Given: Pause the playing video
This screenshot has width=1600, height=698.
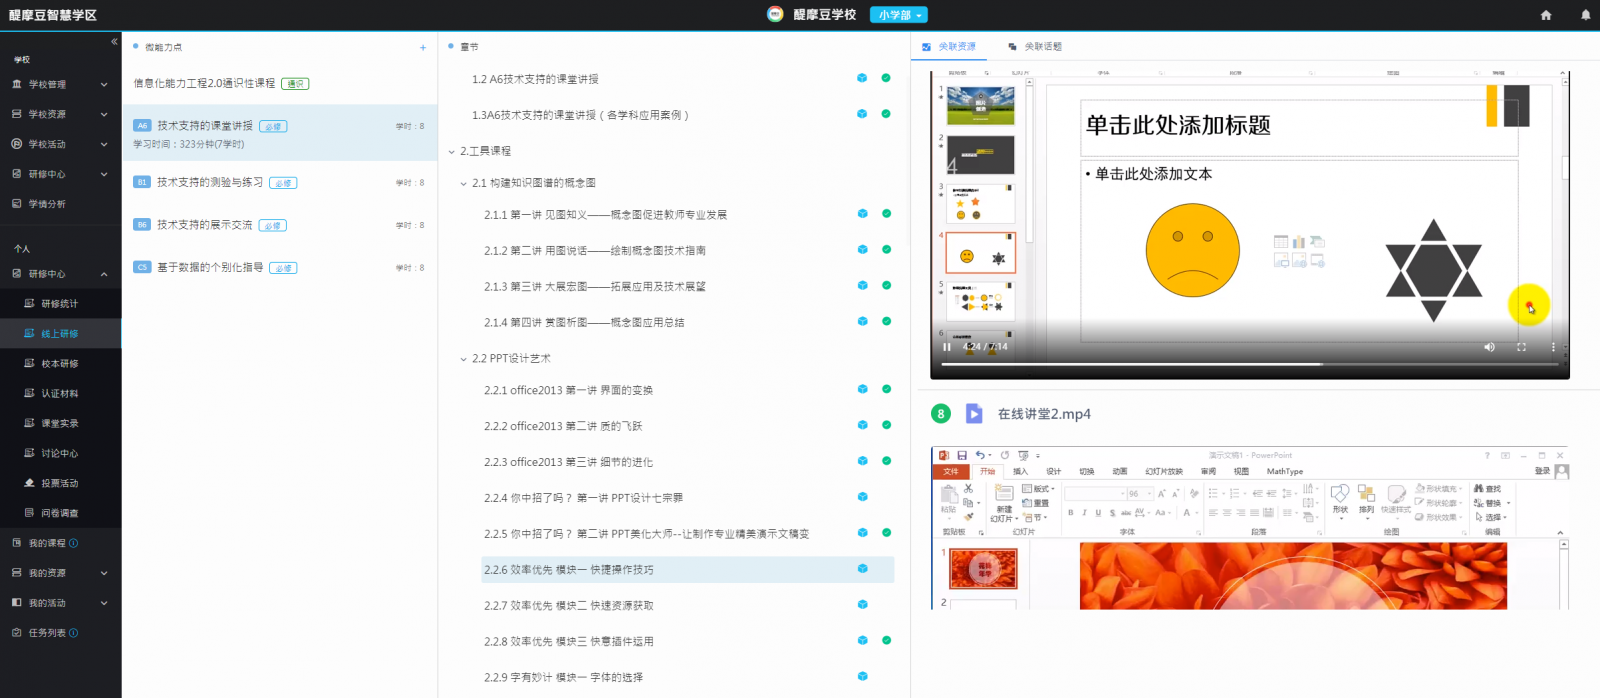Looking at the screenshot, I should click(946, 347).
